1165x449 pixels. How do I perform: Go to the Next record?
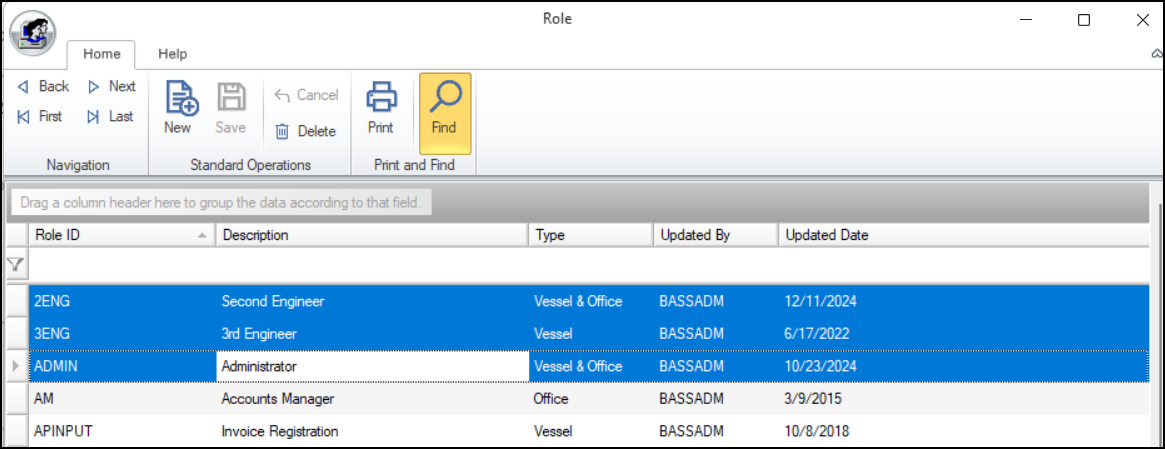[x=112, y=86]
